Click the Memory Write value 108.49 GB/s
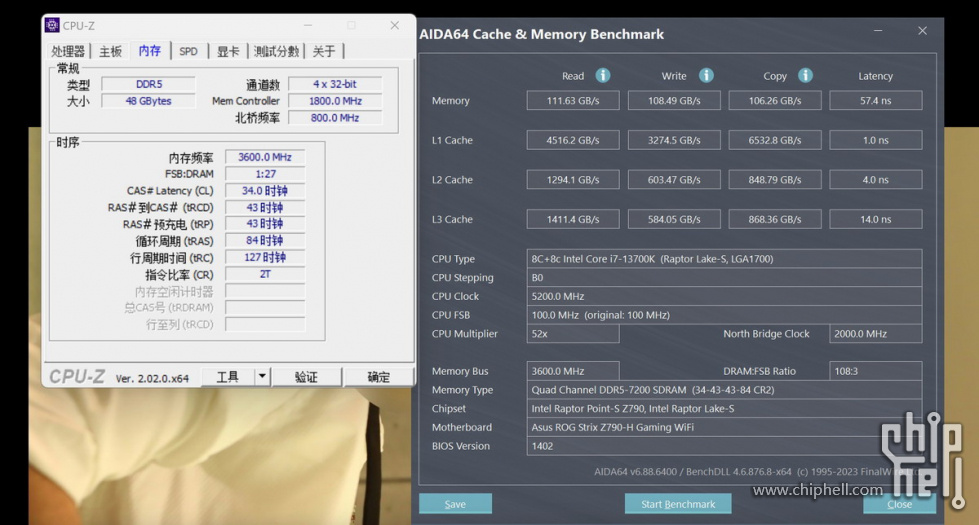 (674, 101)
